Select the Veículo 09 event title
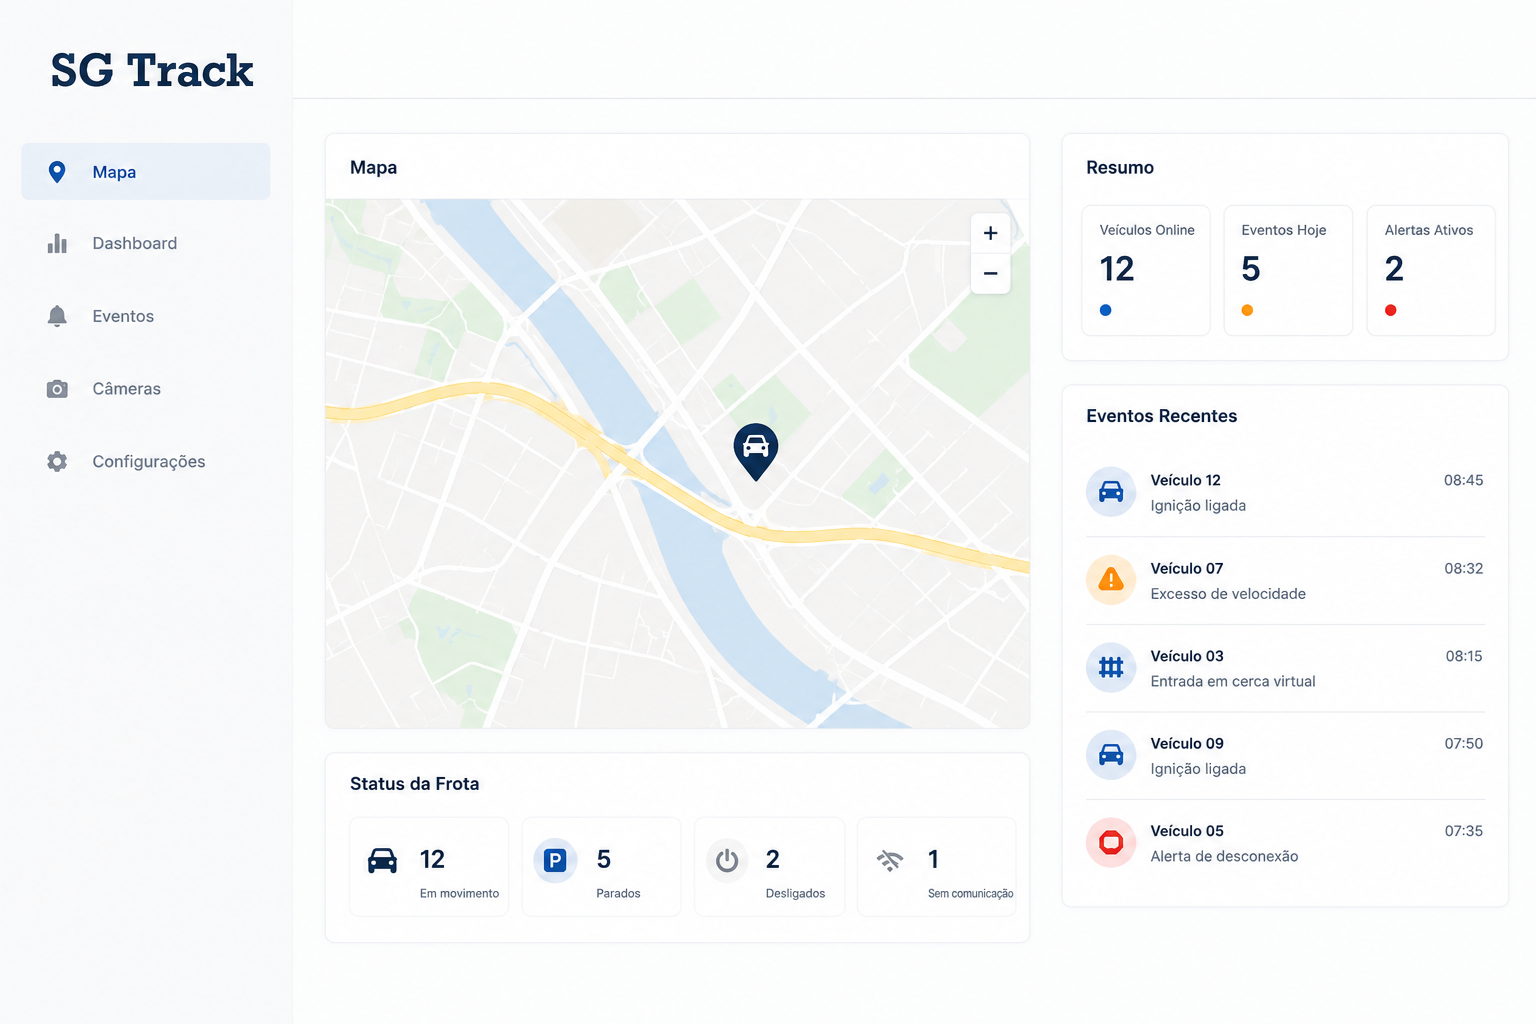The image size is (1536, 1024). [x=1187, y=743]
